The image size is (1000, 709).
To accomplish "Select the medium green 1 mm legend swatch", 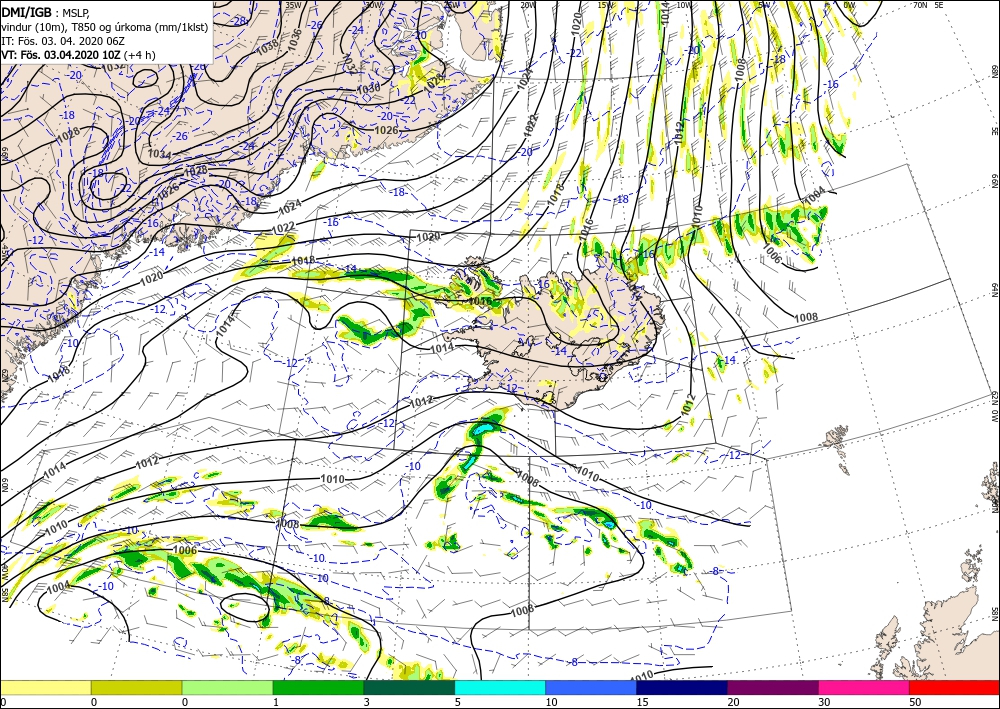I will point(318,687).
